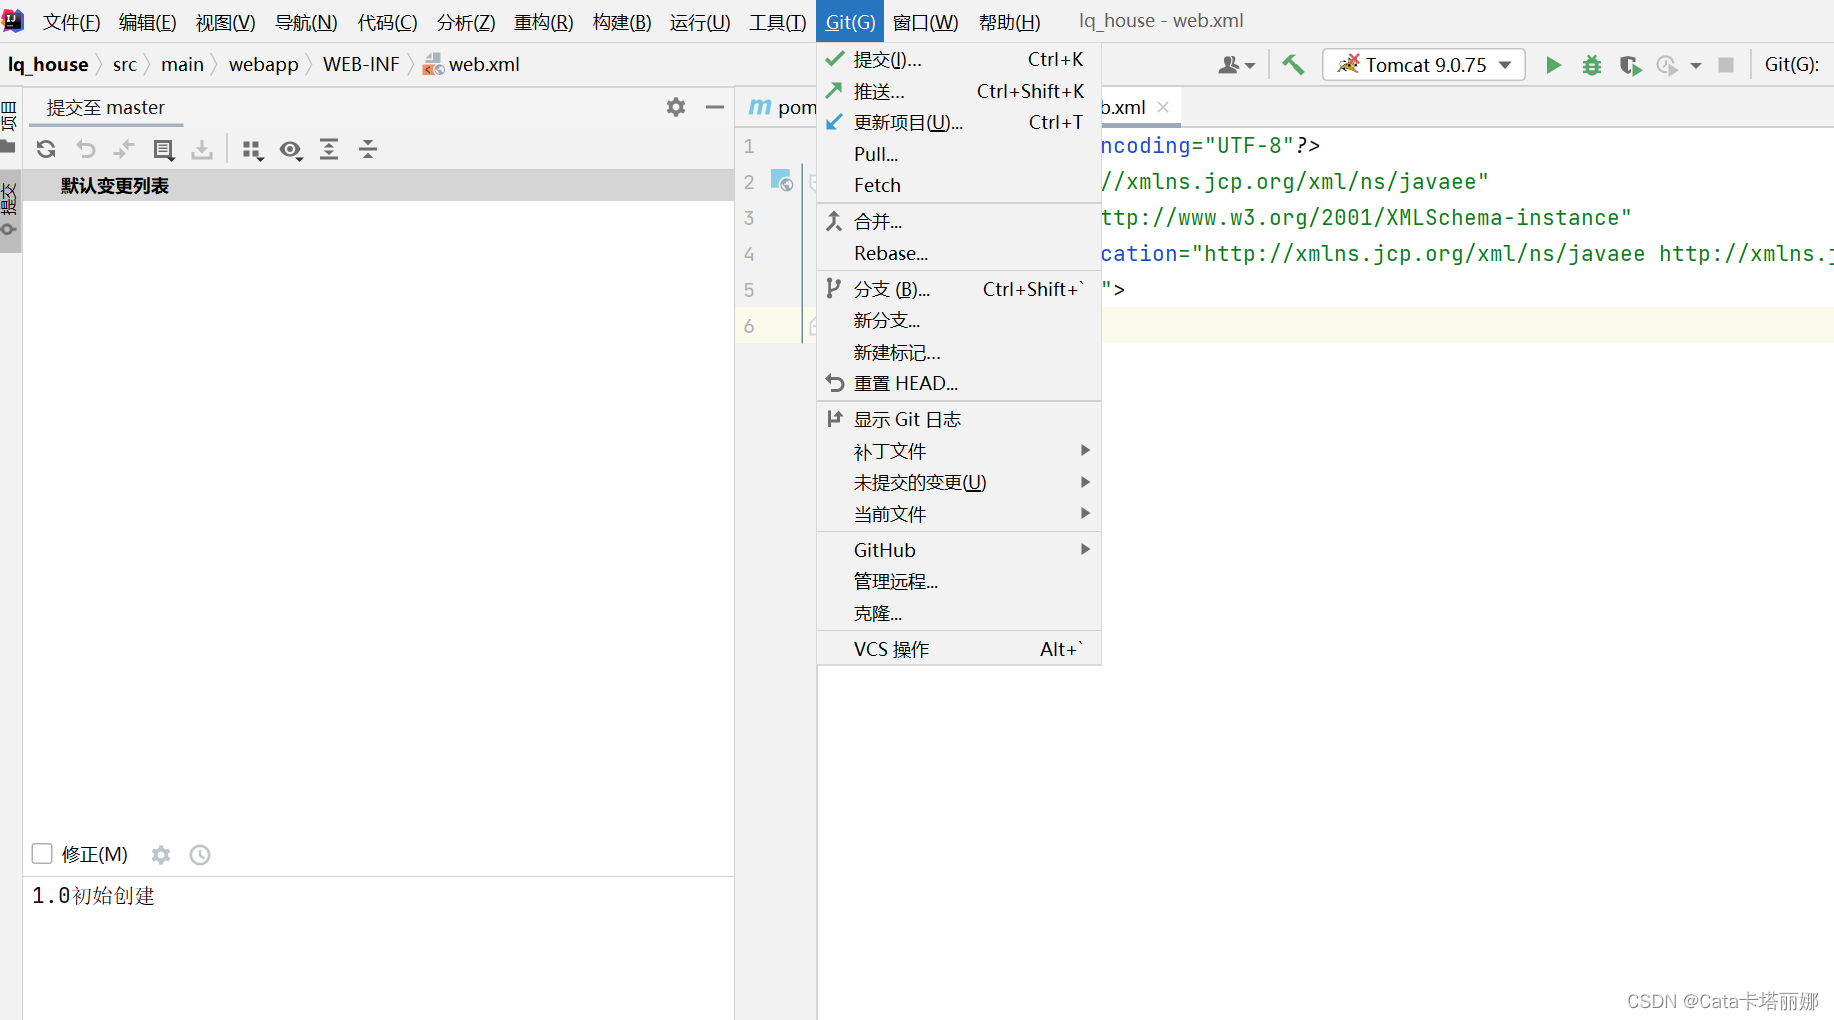Show commit message history clock icon
1834x1020 pixels.
tap(200, 854)
